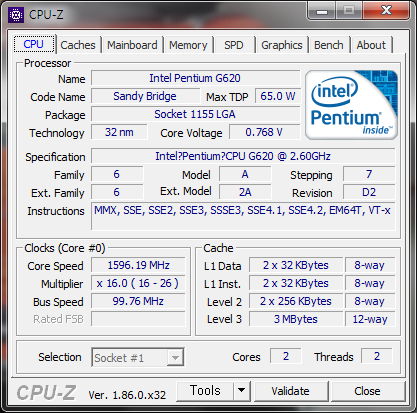Click the Level 3 '3 MBytes' value
Viewport: 417px width, 413px height.
296,319
